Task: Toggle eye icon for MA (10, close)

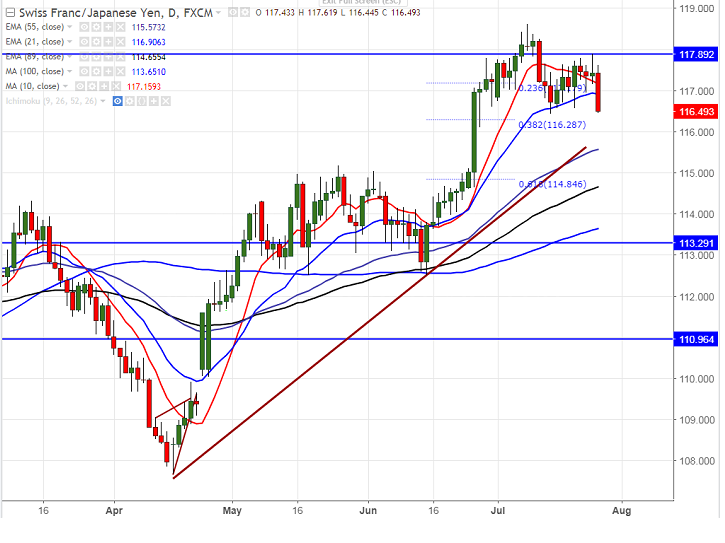Action: (x=80, y=86)
